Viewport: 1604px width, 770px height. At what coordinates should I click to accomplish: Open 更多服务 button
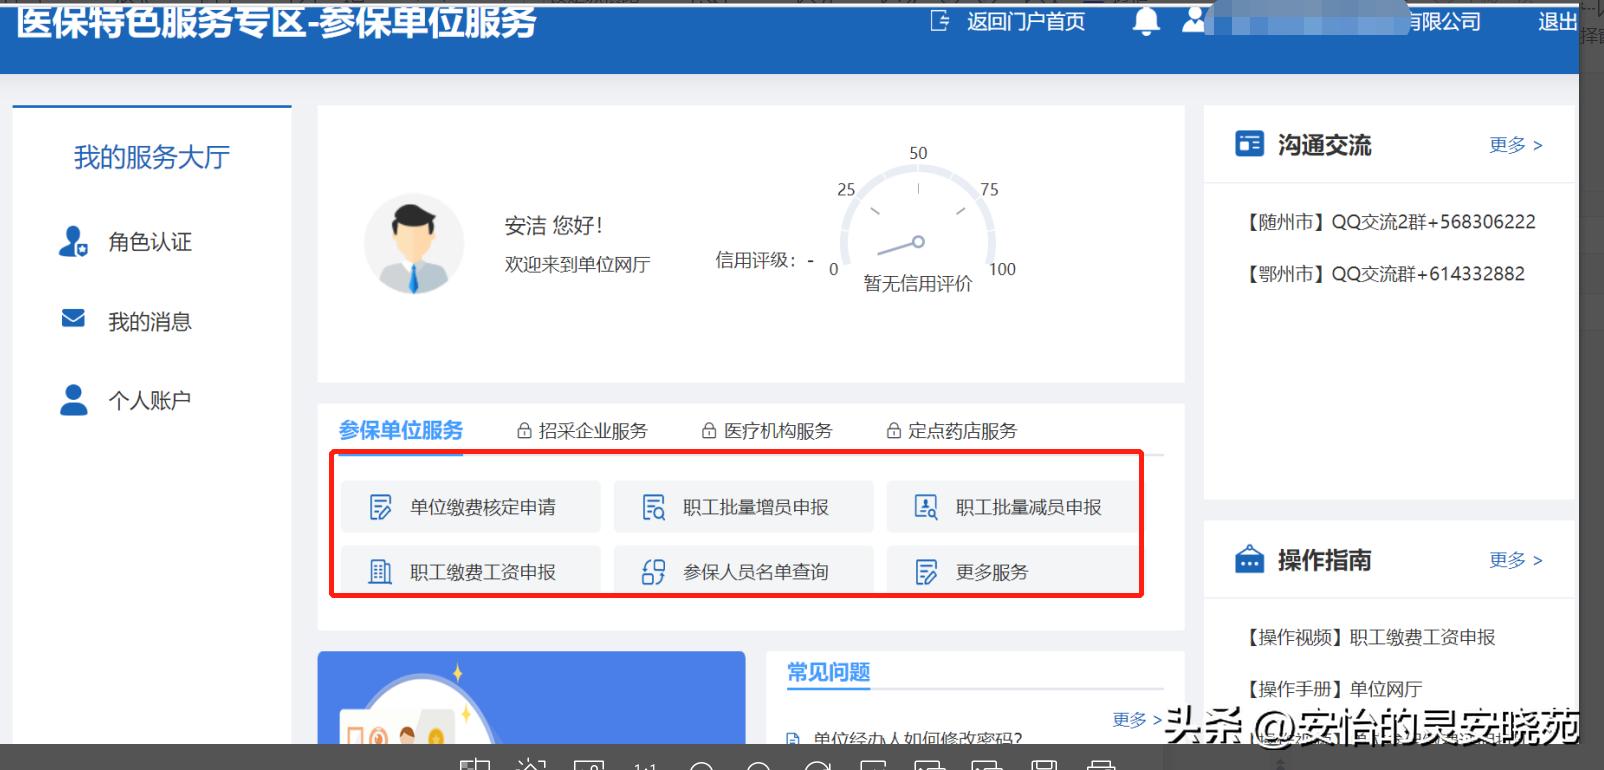[x=1012, y=570]
